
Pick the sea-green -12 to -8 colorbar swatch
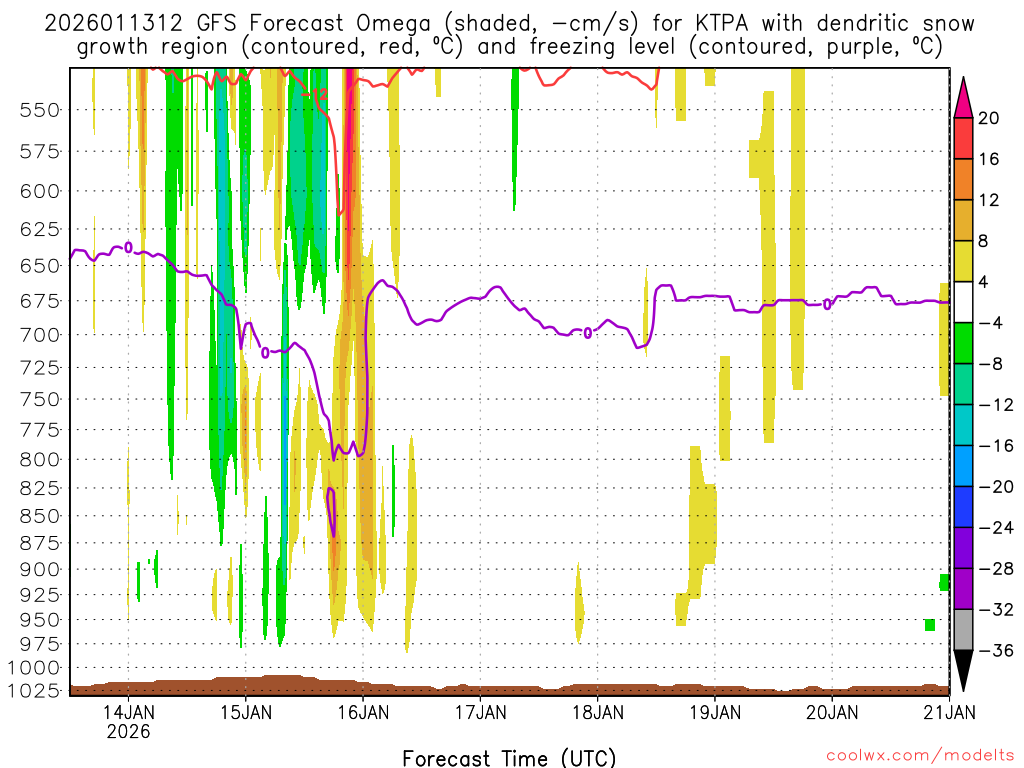coord(963,384)
